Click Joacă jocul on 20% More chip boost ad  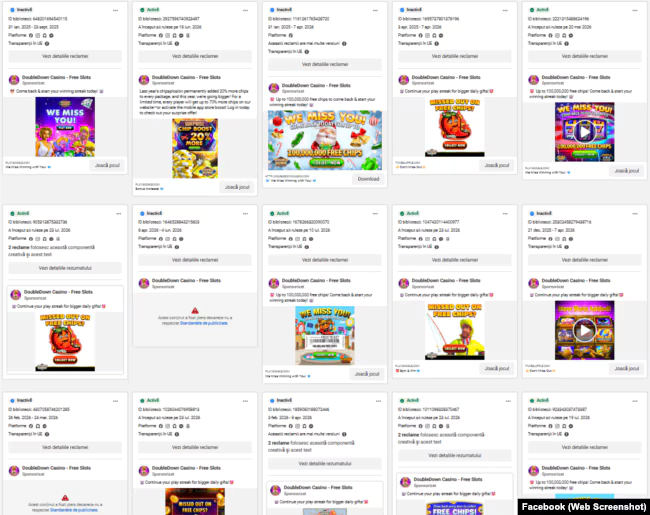(237, 187)
